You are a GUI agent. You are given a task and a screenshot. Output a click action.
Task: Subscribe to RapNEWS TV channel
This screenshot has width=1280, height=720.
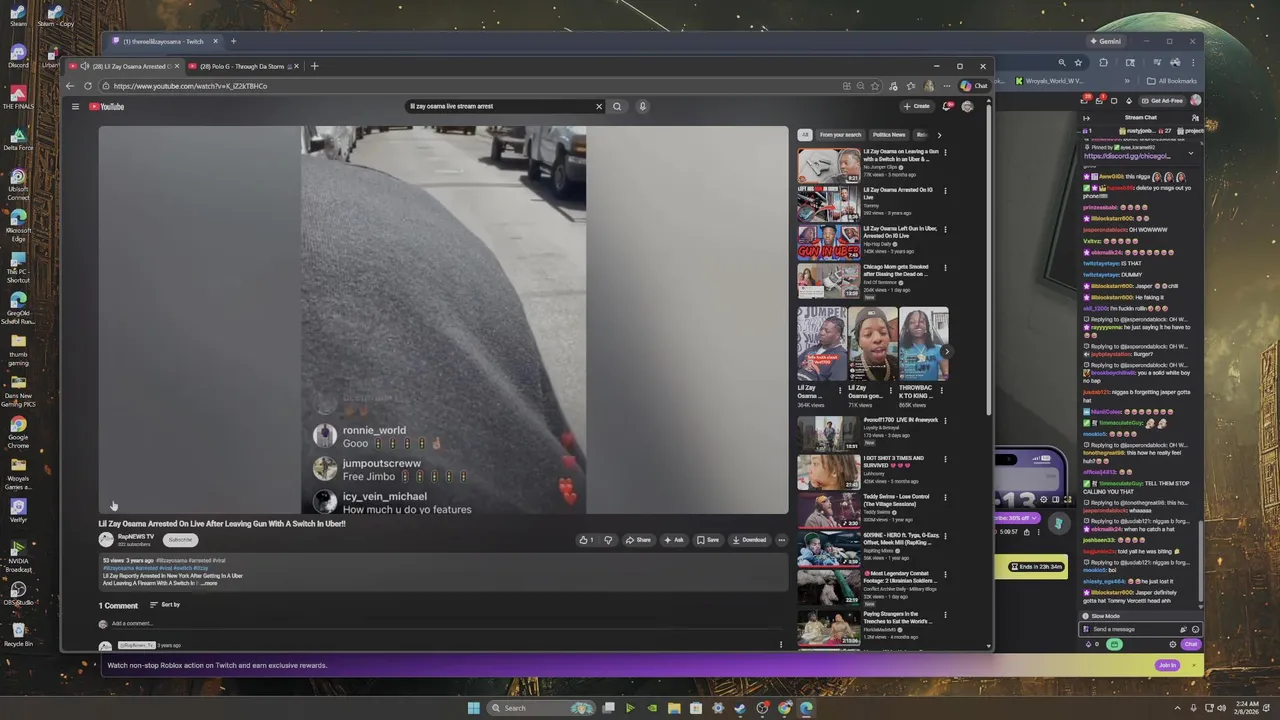180,540
